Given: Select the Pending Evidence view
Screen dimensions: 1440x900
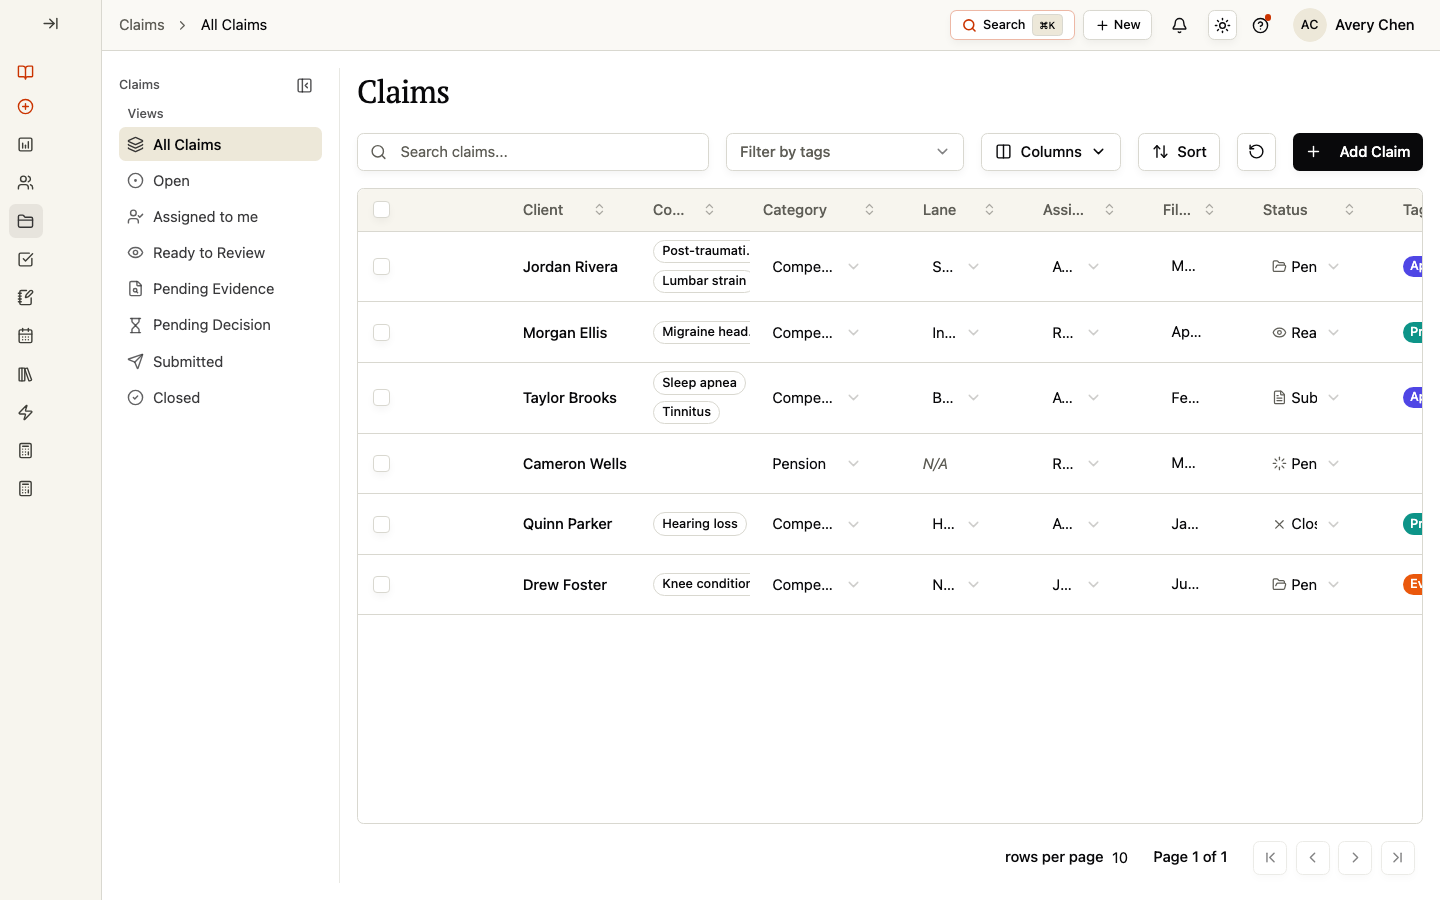Looking at the screenshot, I should click(x=220, y=289).
